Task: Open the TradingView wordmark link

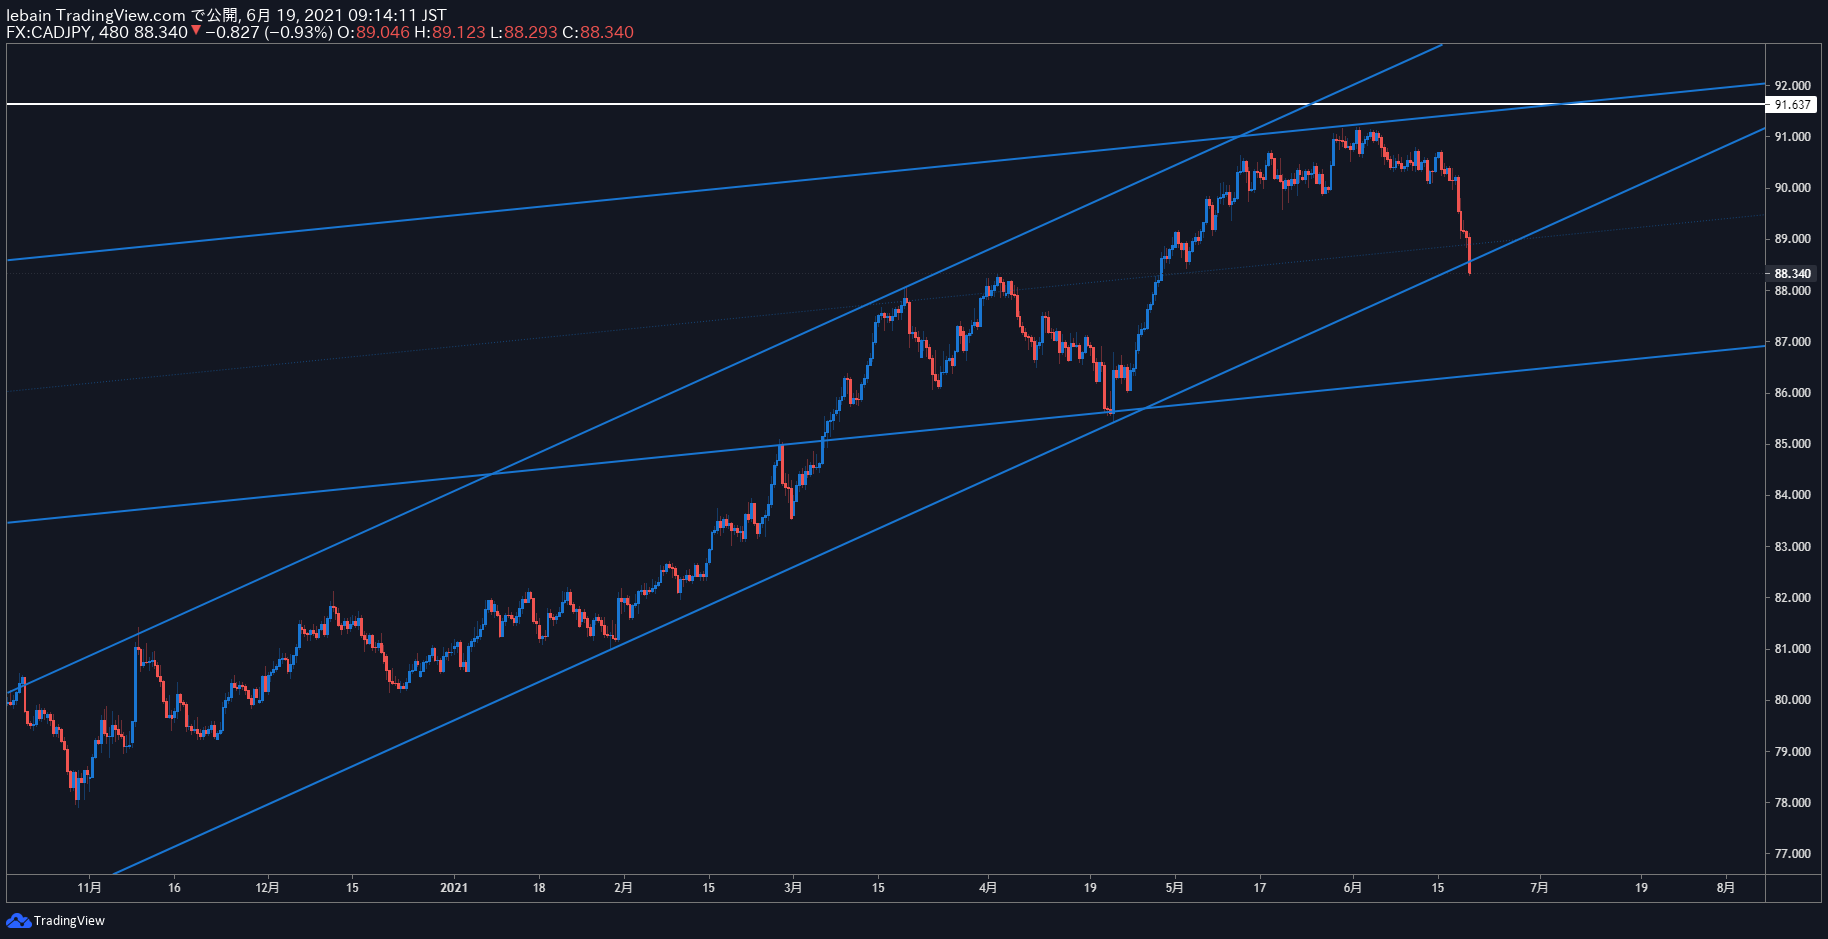Action: coord(69,920)
